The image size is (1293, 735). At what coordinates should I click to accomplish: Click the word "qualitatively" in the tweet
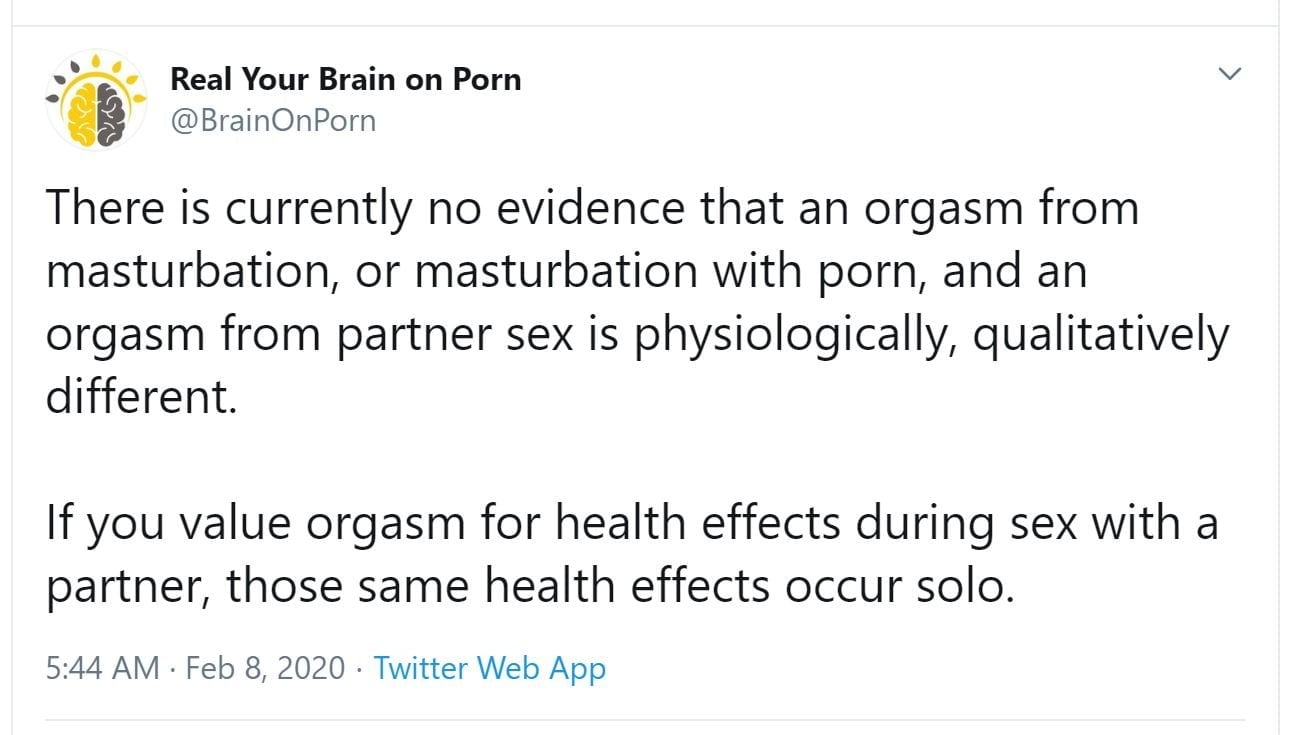tap(1100, 336)
